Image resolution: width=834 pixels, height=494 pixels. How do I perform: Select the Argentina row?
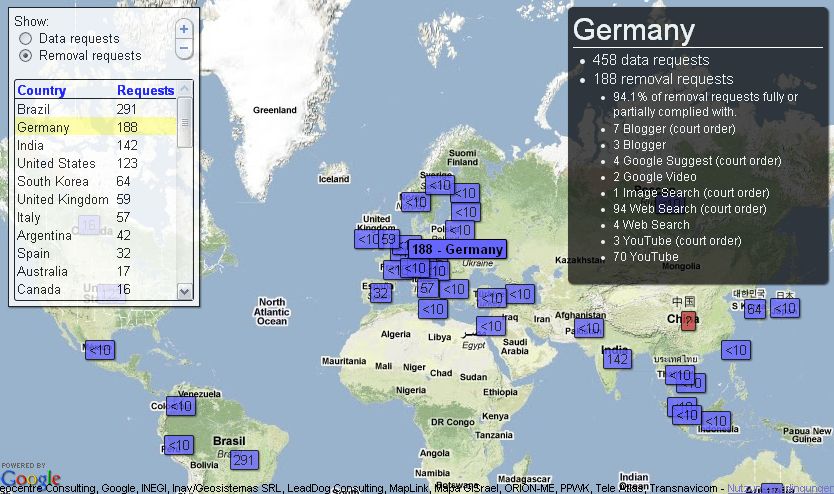96,235
